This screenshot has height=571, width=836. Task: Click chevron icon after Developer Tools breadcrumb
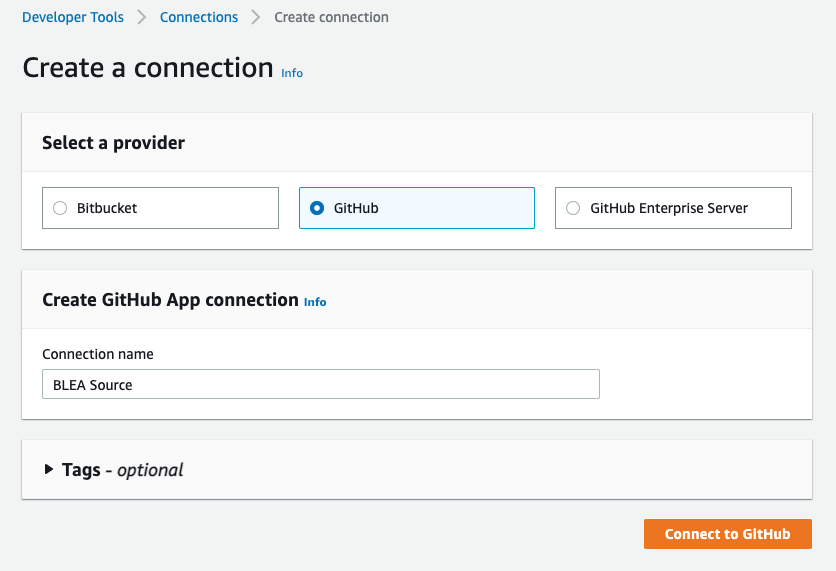[142, 17]
